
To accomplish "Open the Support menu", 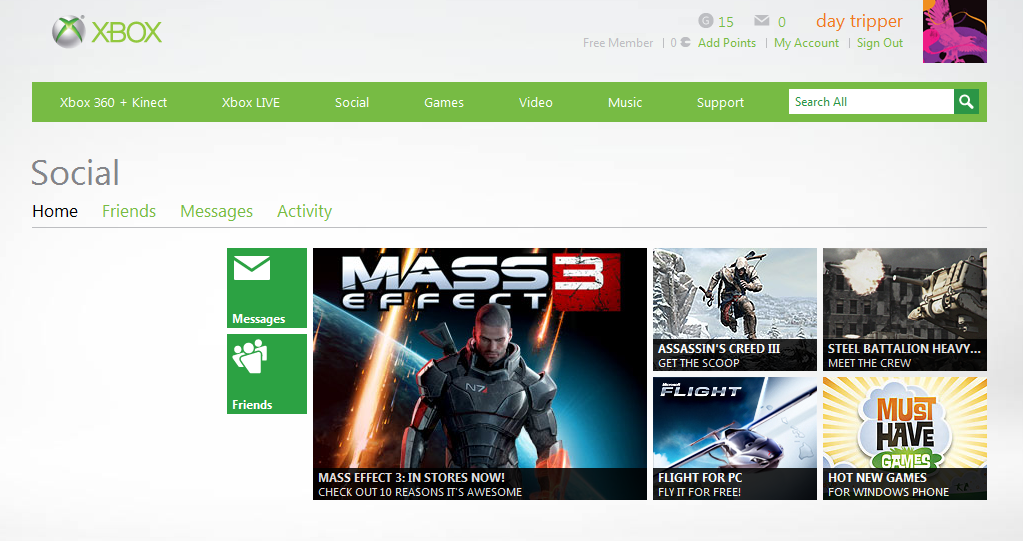I will tap(720, 102).
